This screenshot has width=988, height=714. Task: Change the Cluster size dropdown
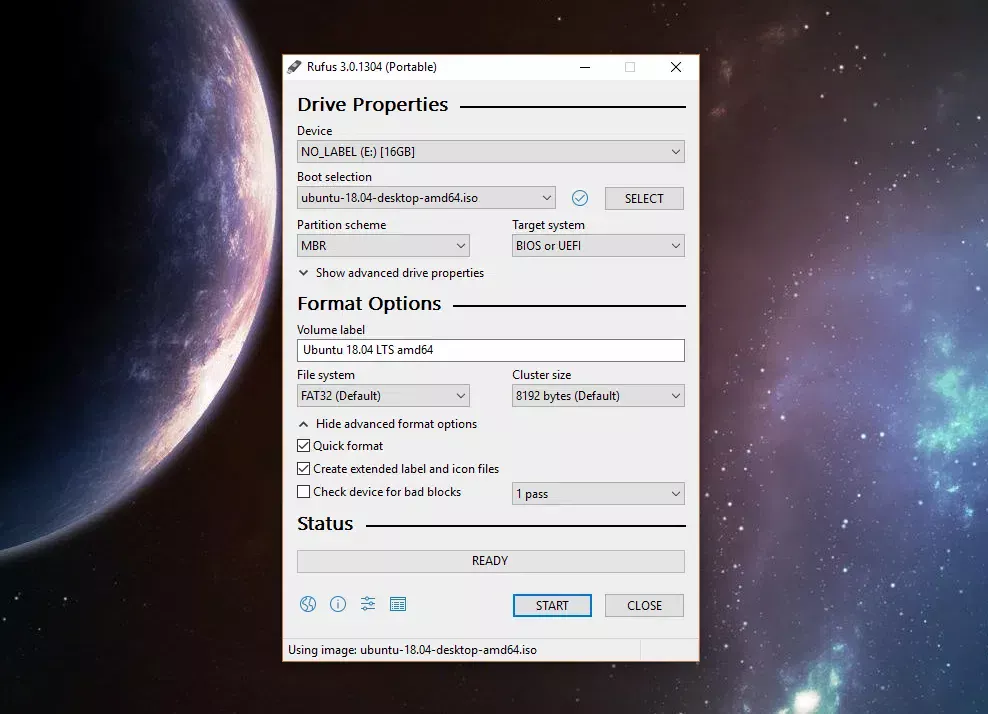point(597,395)
